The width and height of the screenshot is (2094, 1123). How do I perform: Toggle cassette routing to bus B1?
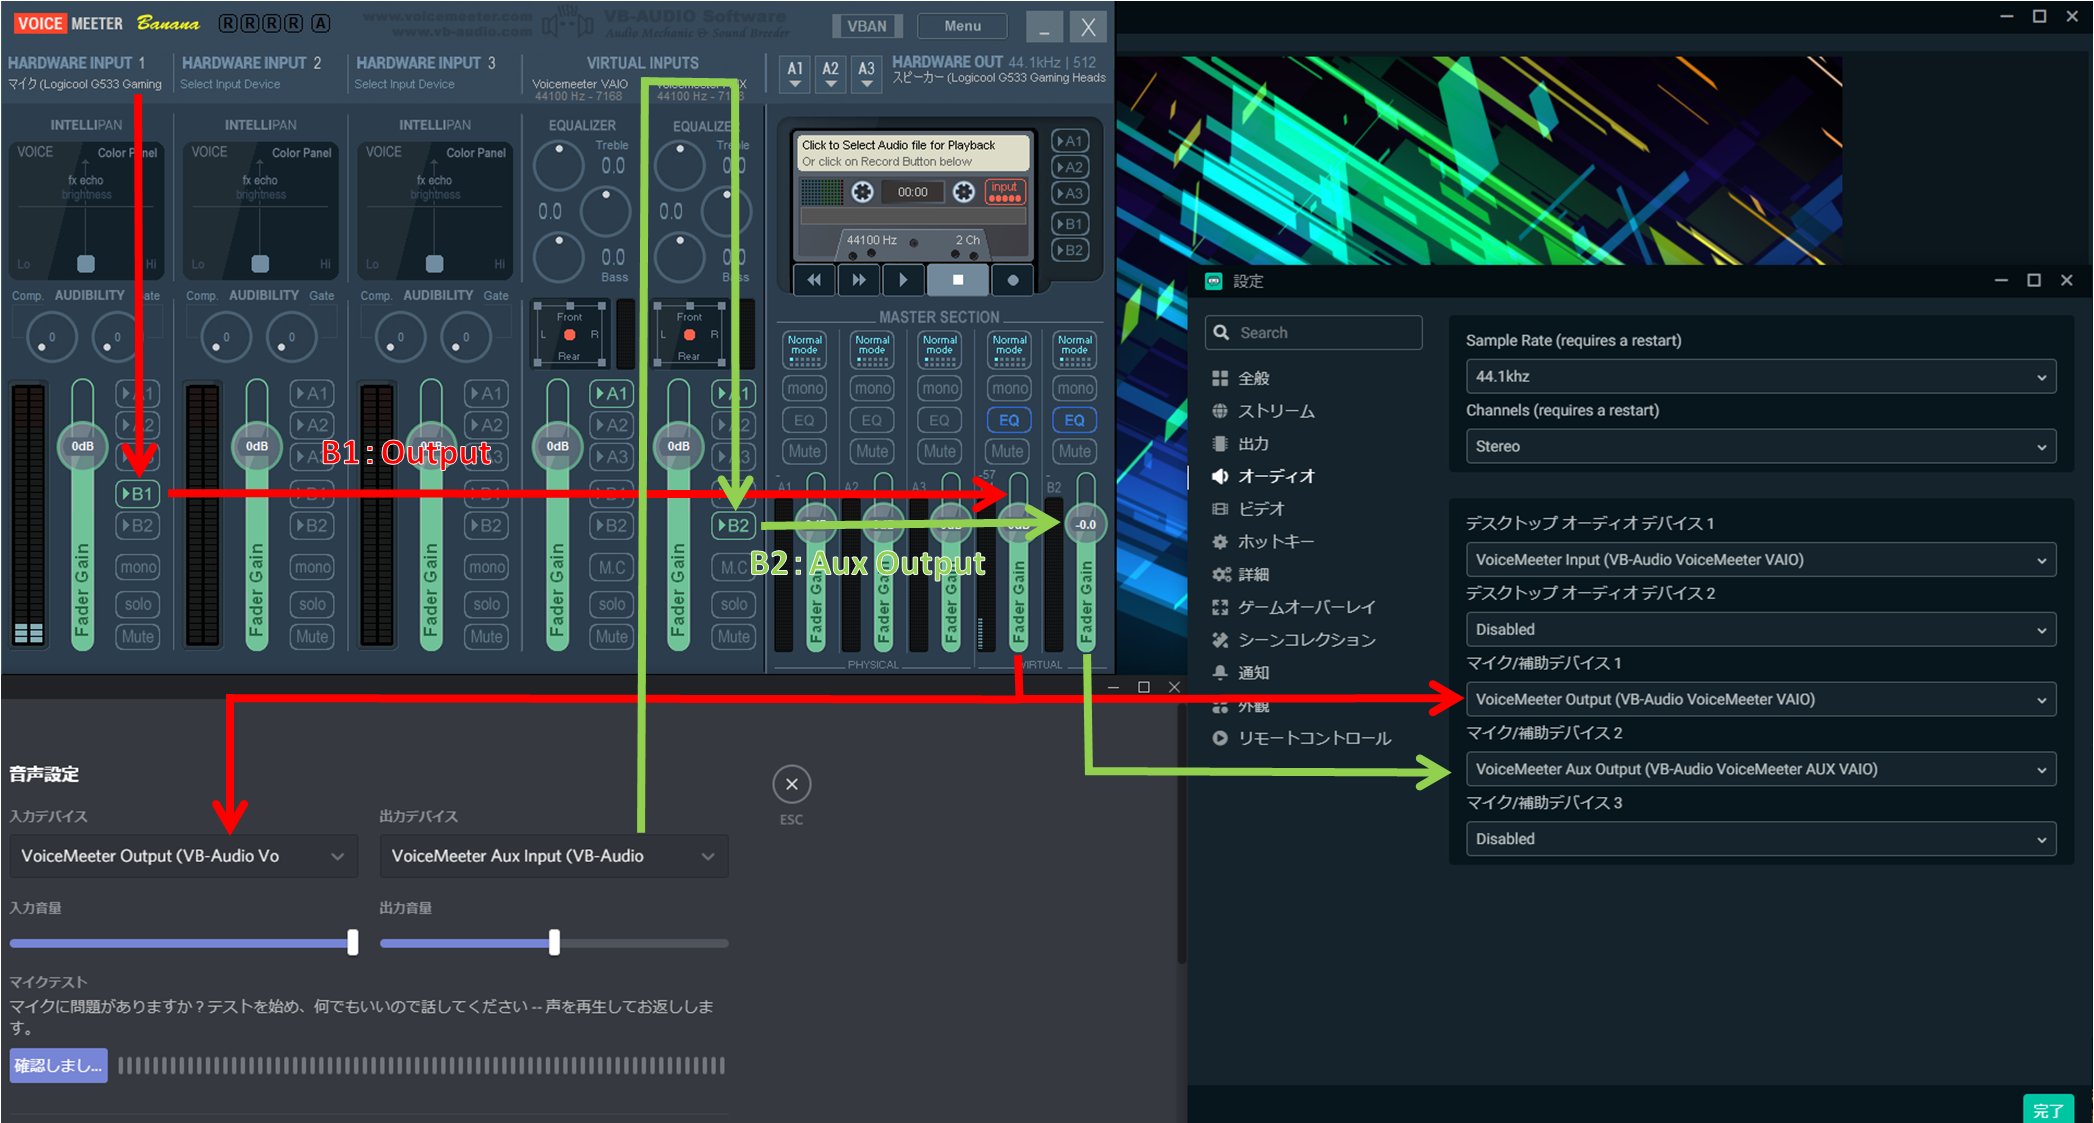coord(1069,224)
